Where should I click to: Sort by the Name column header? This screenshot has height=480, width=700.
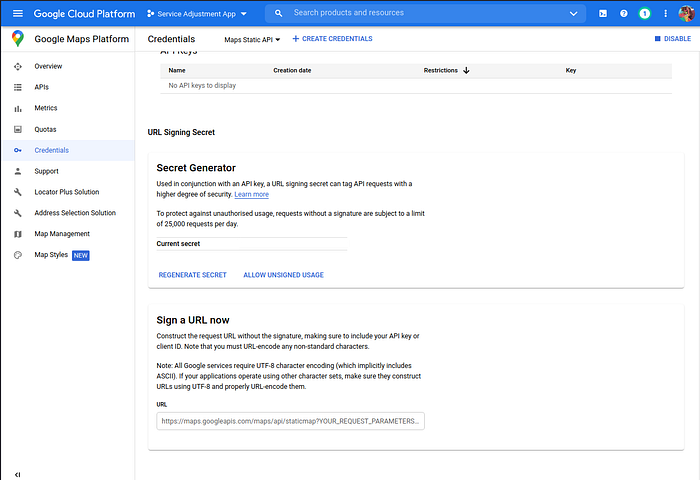(177, 71)
